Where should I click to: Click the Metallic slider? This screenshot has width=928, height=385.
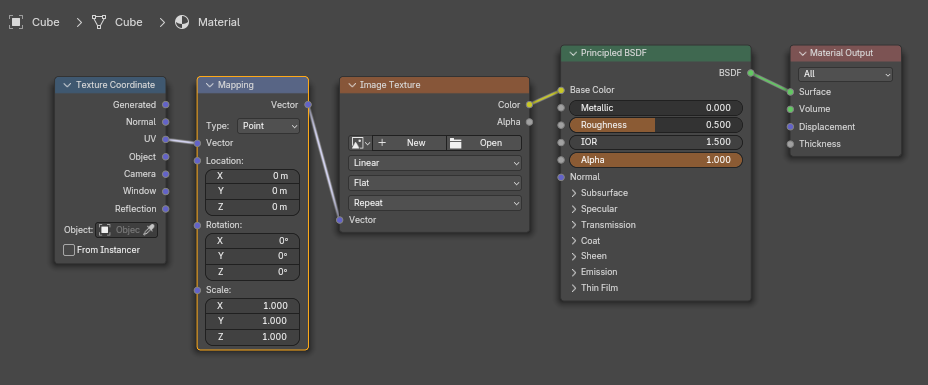(x=655, y=108)
